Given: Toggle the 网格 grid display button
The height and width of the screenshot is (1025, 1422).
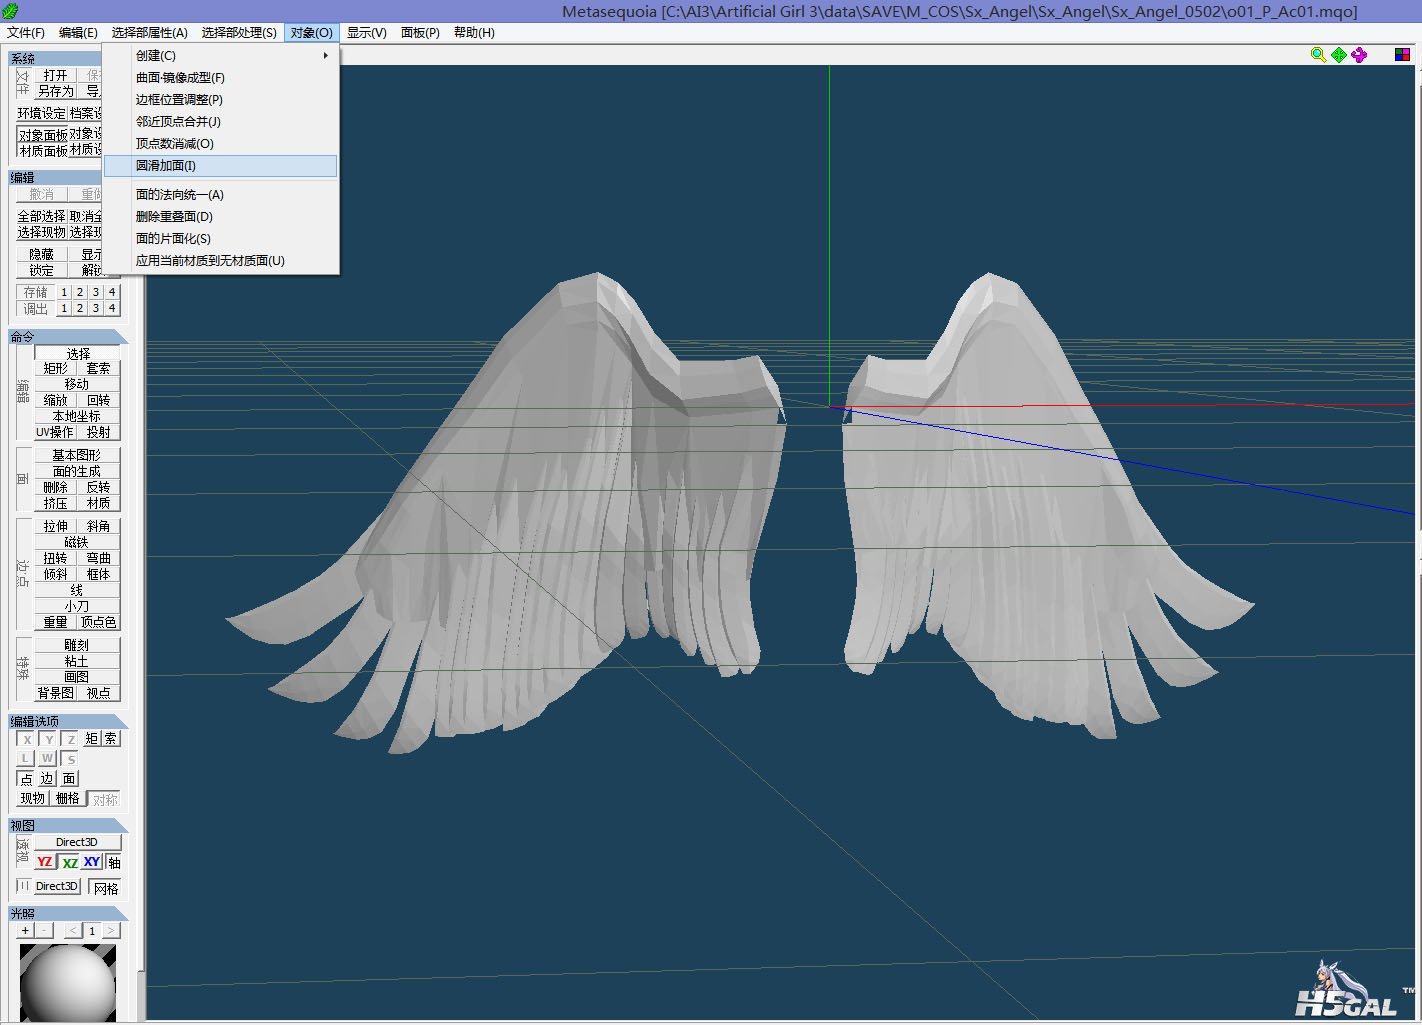Looking at the screenshot, I should tap(105, 887).
